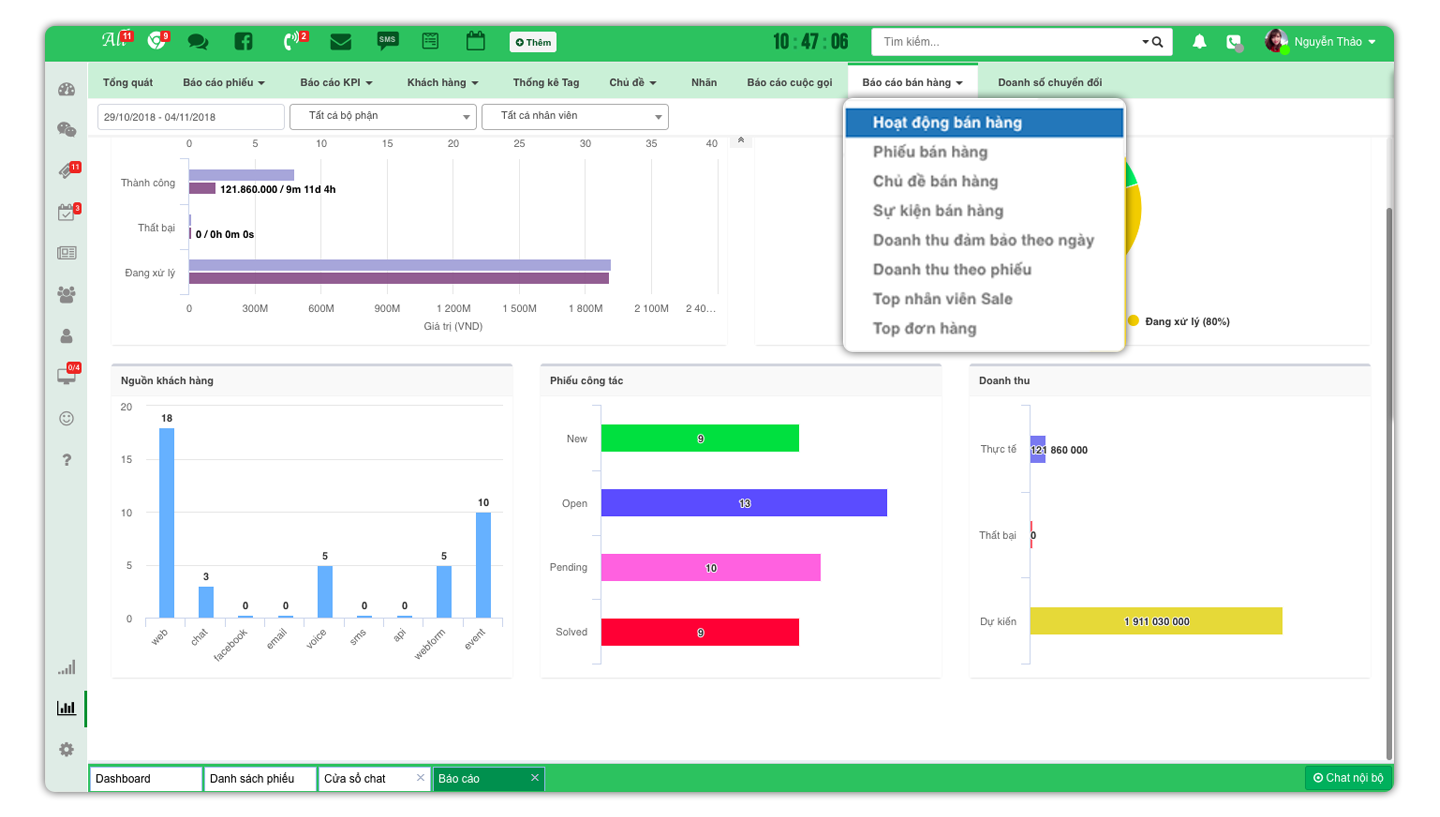This screenshot has height=817, width=1440.
Task: Open the 'Báo cáo KPI' dropdown menu
Action: (x=336, y=82)
